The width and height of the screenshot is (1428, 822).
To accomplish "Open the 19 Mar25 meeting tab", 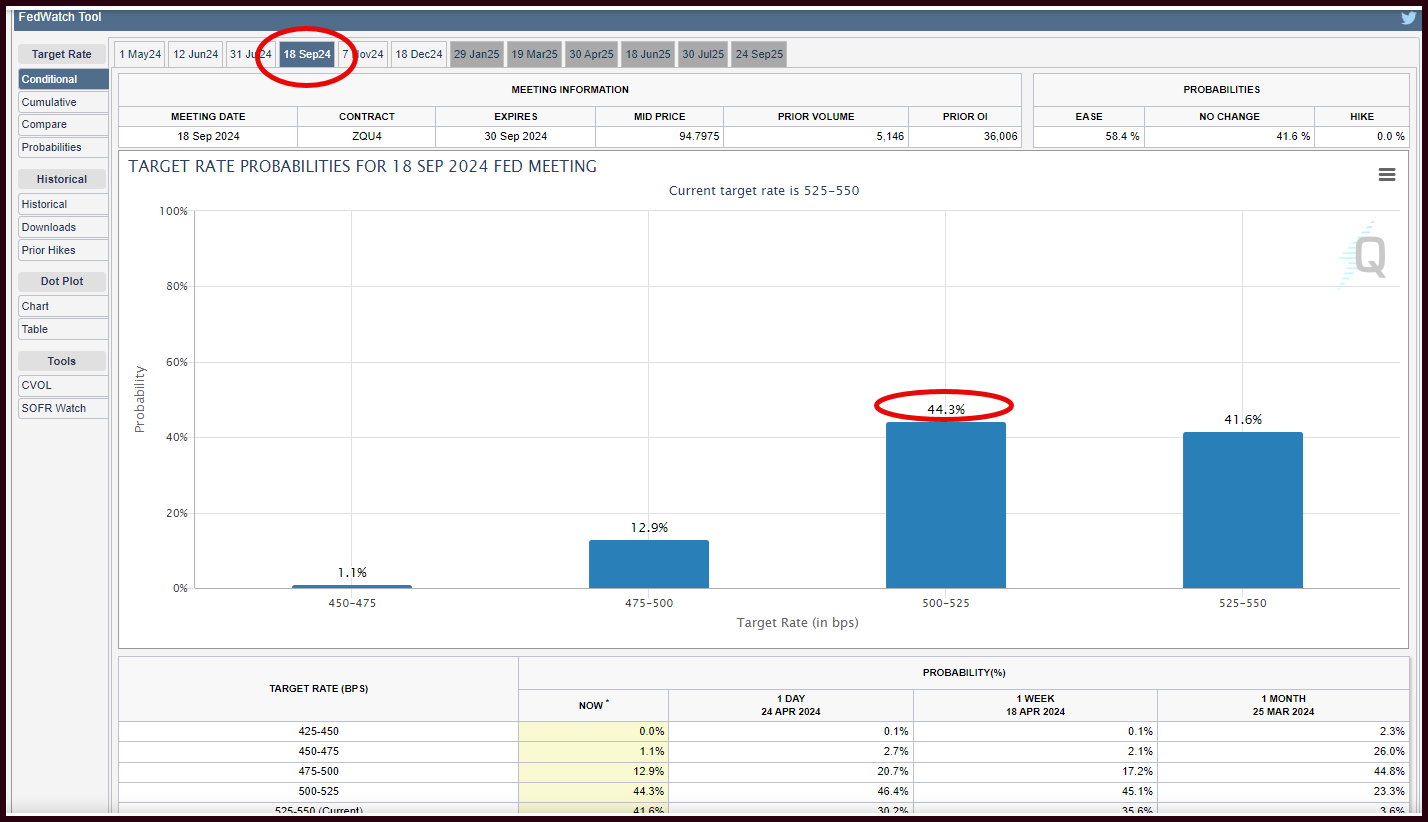I will coord(534,55).
